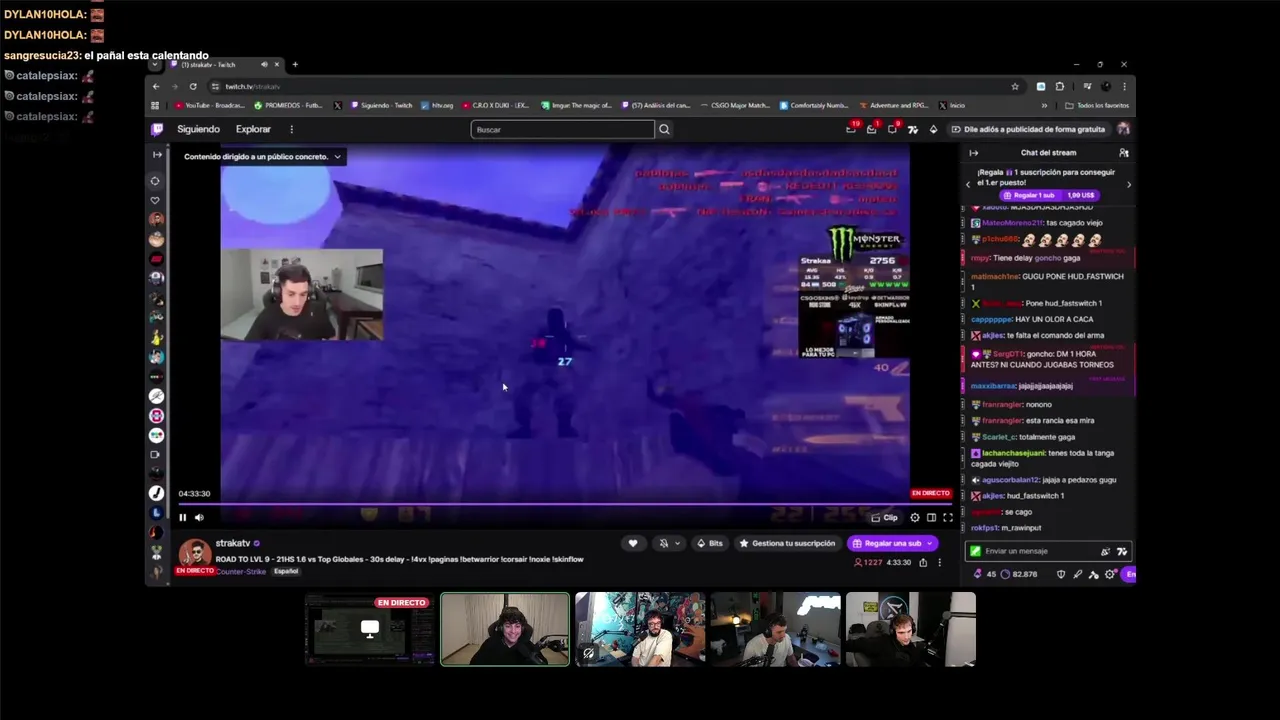1280x720 pixels.
Task: Open a new browser tab
Action: 295,64
